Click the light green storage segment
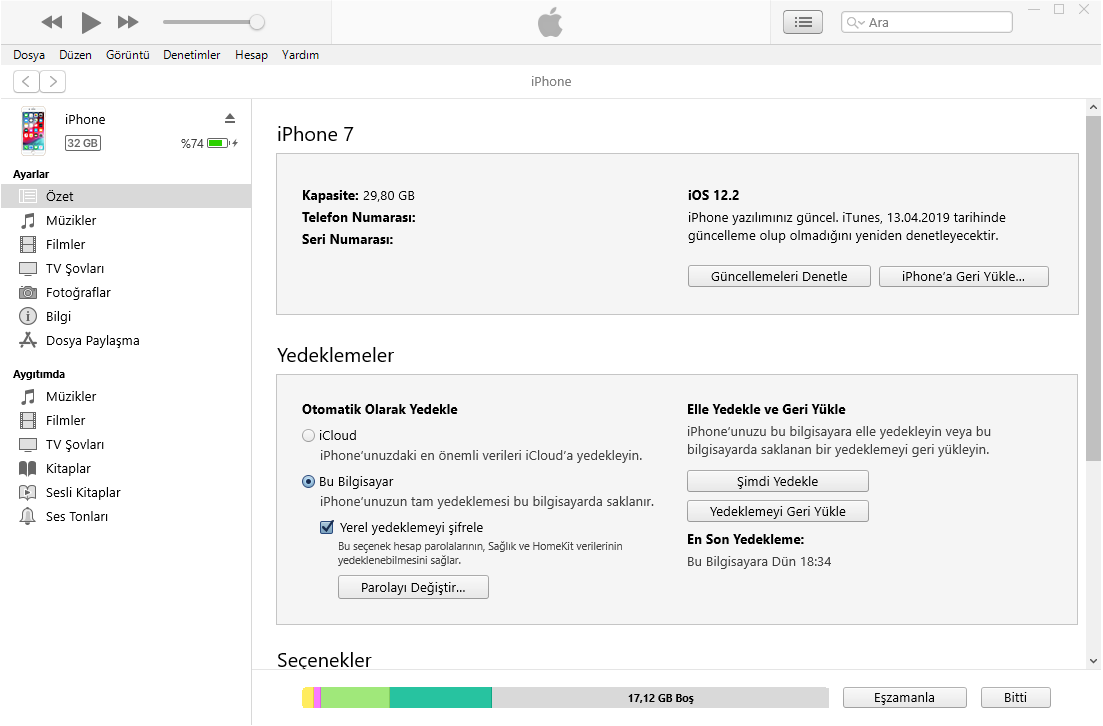The width and height of the screenshot is (1103, 726). pyautogui.click(x=355, y=698)
